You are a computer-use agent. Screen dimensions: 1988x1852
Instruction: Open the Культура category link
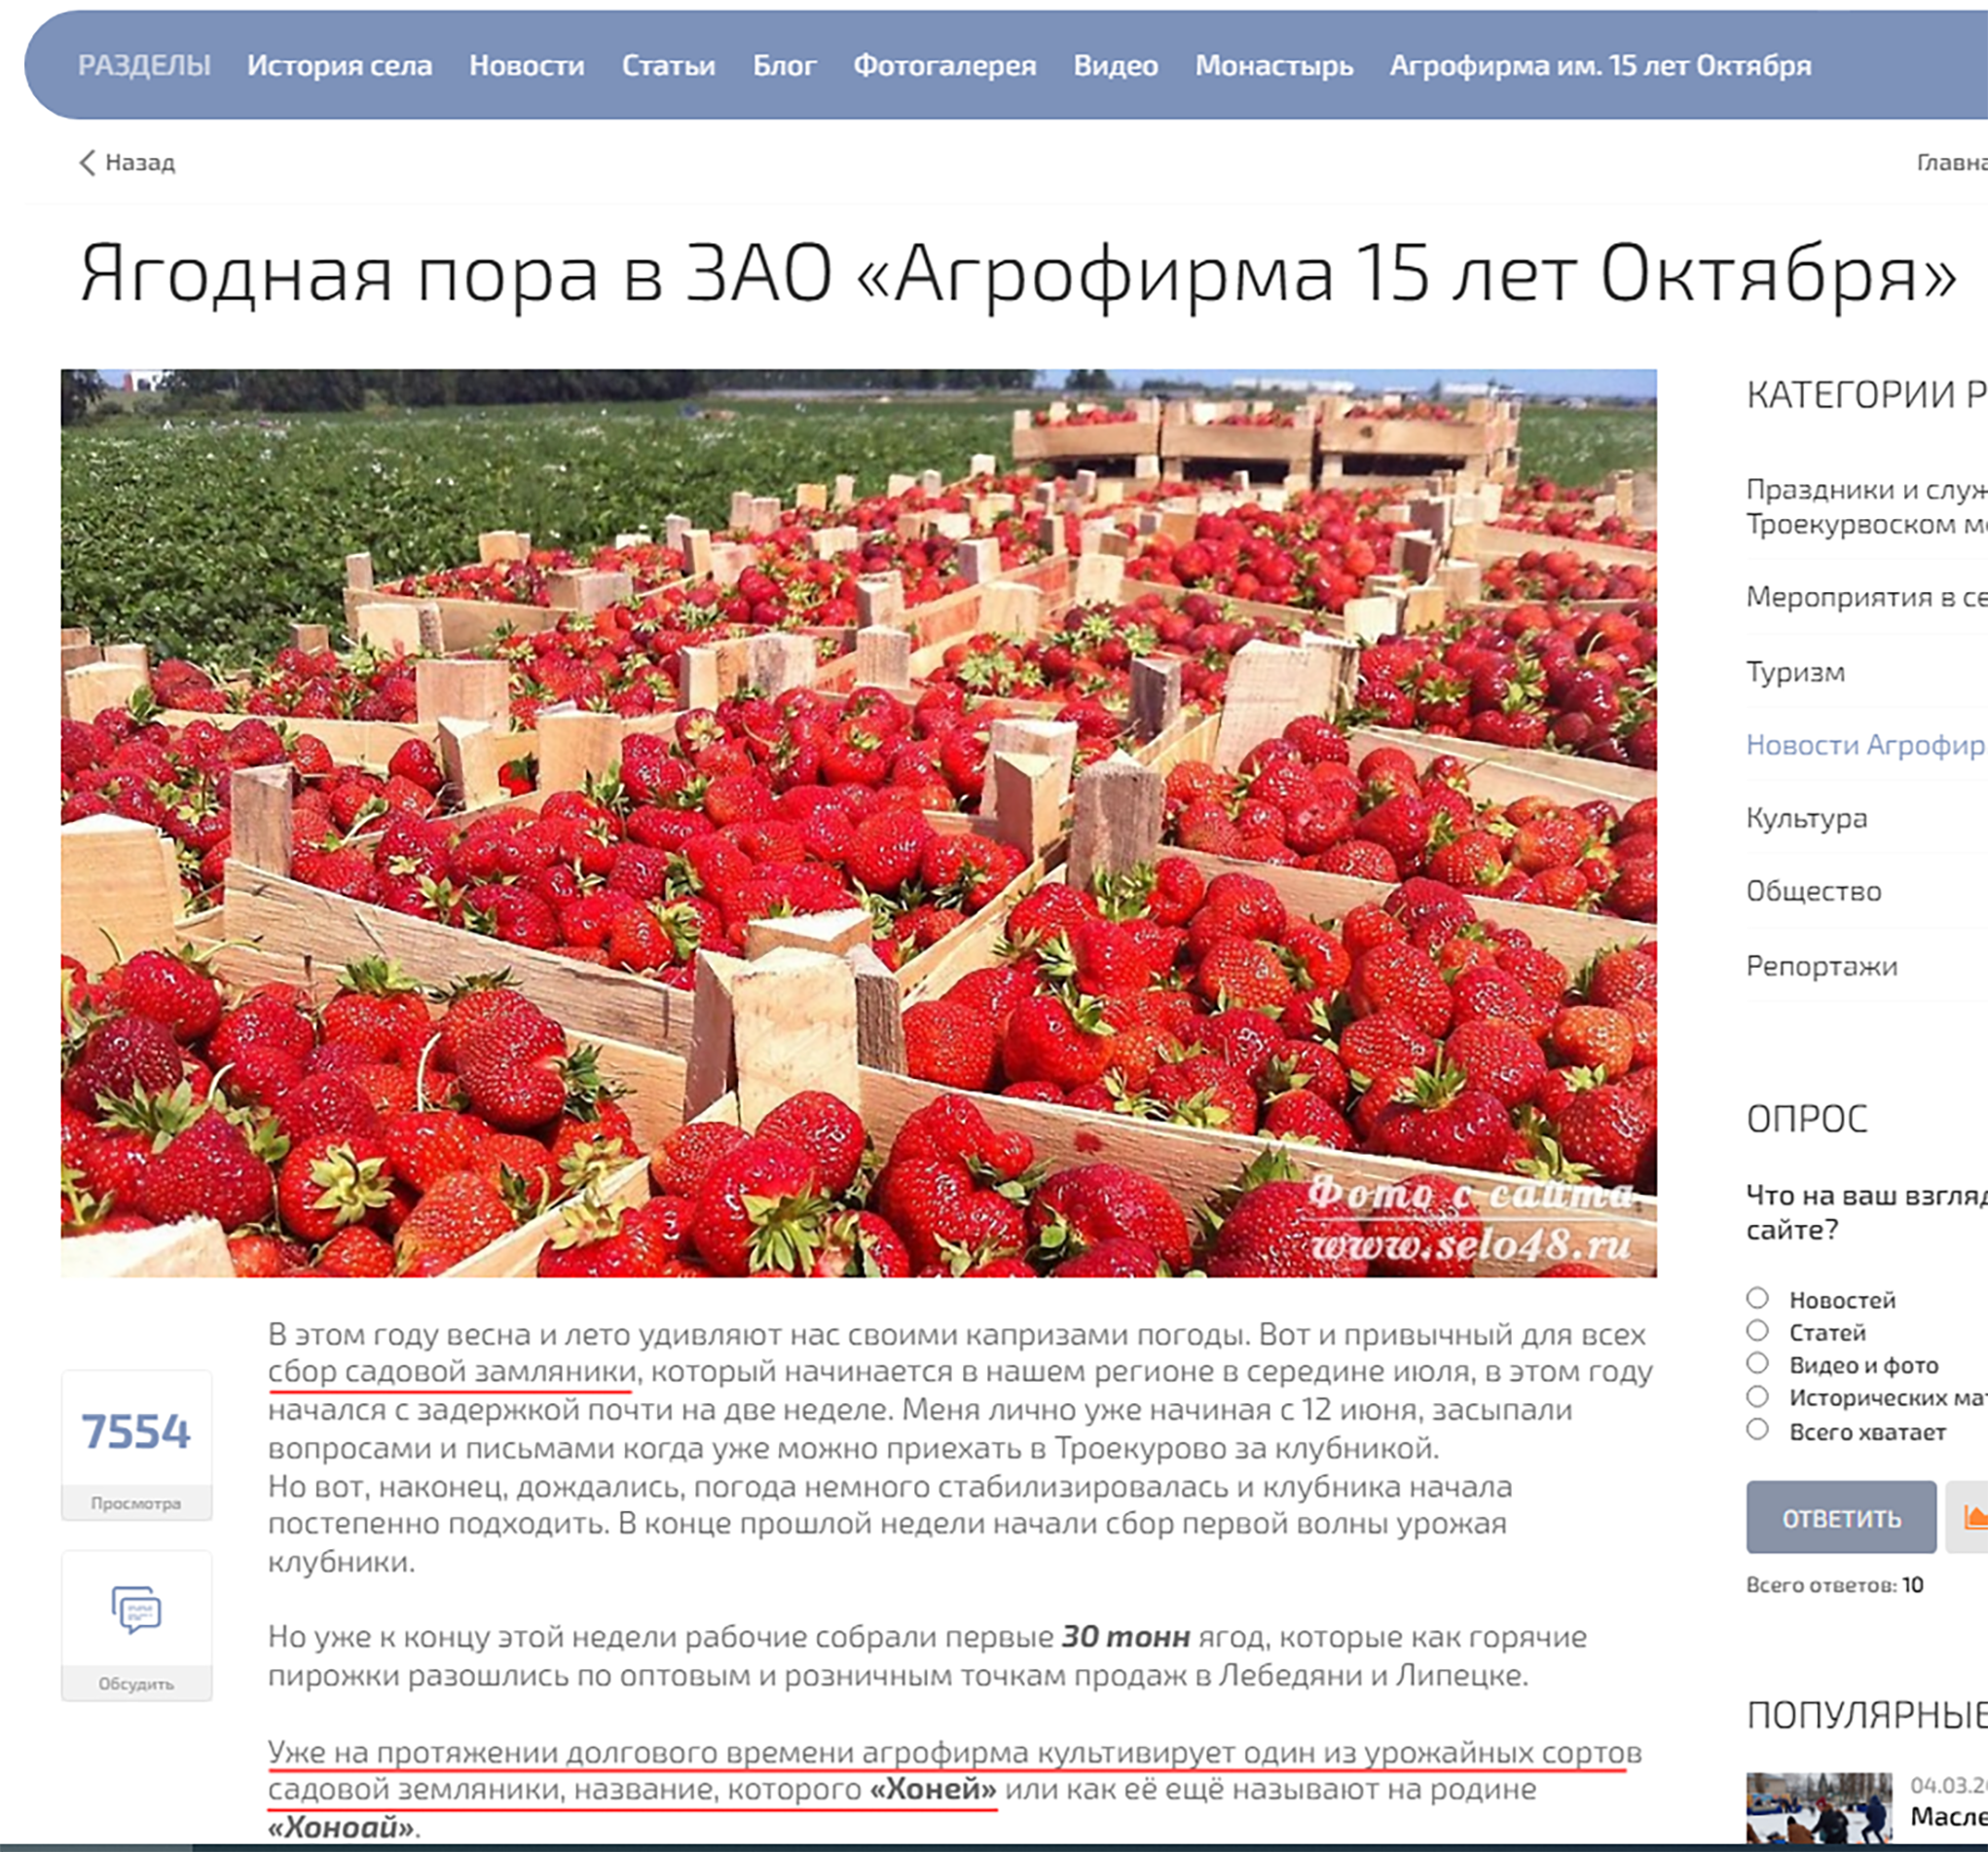[1806, 818]
